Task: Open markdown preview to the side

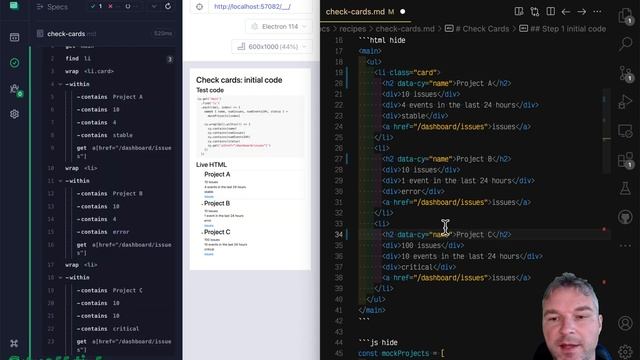Action: point(519,11)
